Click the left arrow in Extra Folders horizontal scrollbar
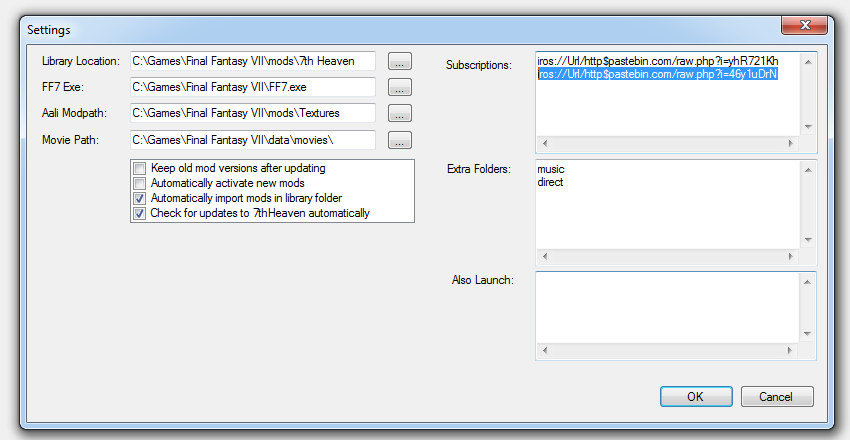The image size is (850, 440). pos(545,256)
